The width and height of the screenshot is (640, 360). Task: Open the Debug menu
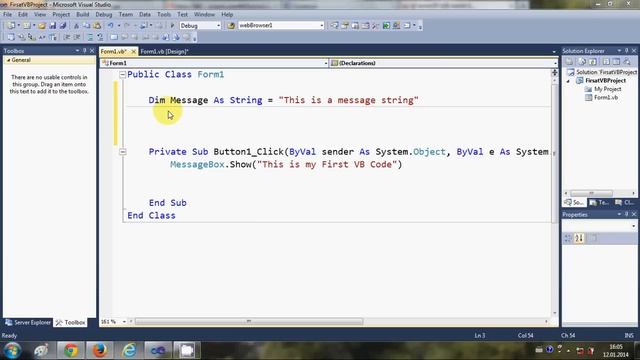pos(104,14)
